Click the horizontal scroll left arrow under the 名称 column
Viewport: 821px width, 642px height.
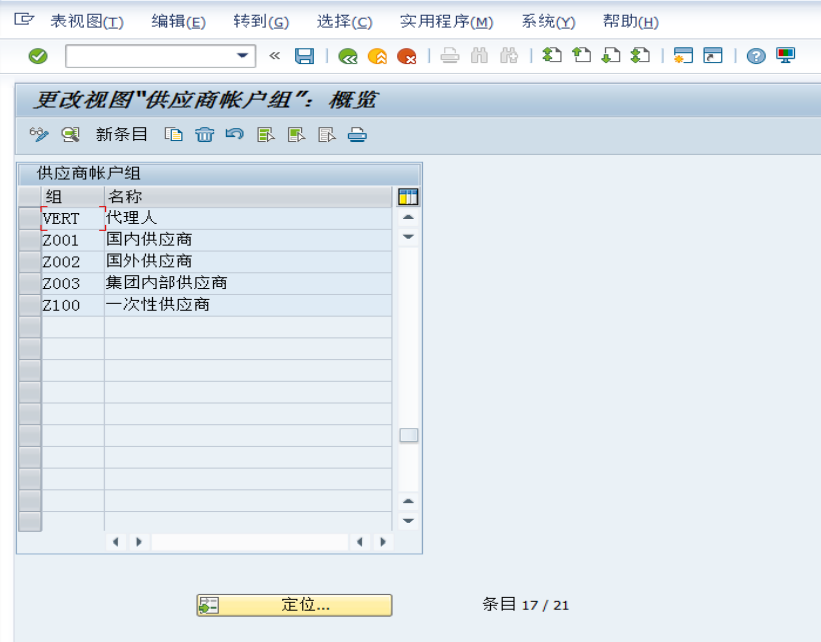coord(115,542)
